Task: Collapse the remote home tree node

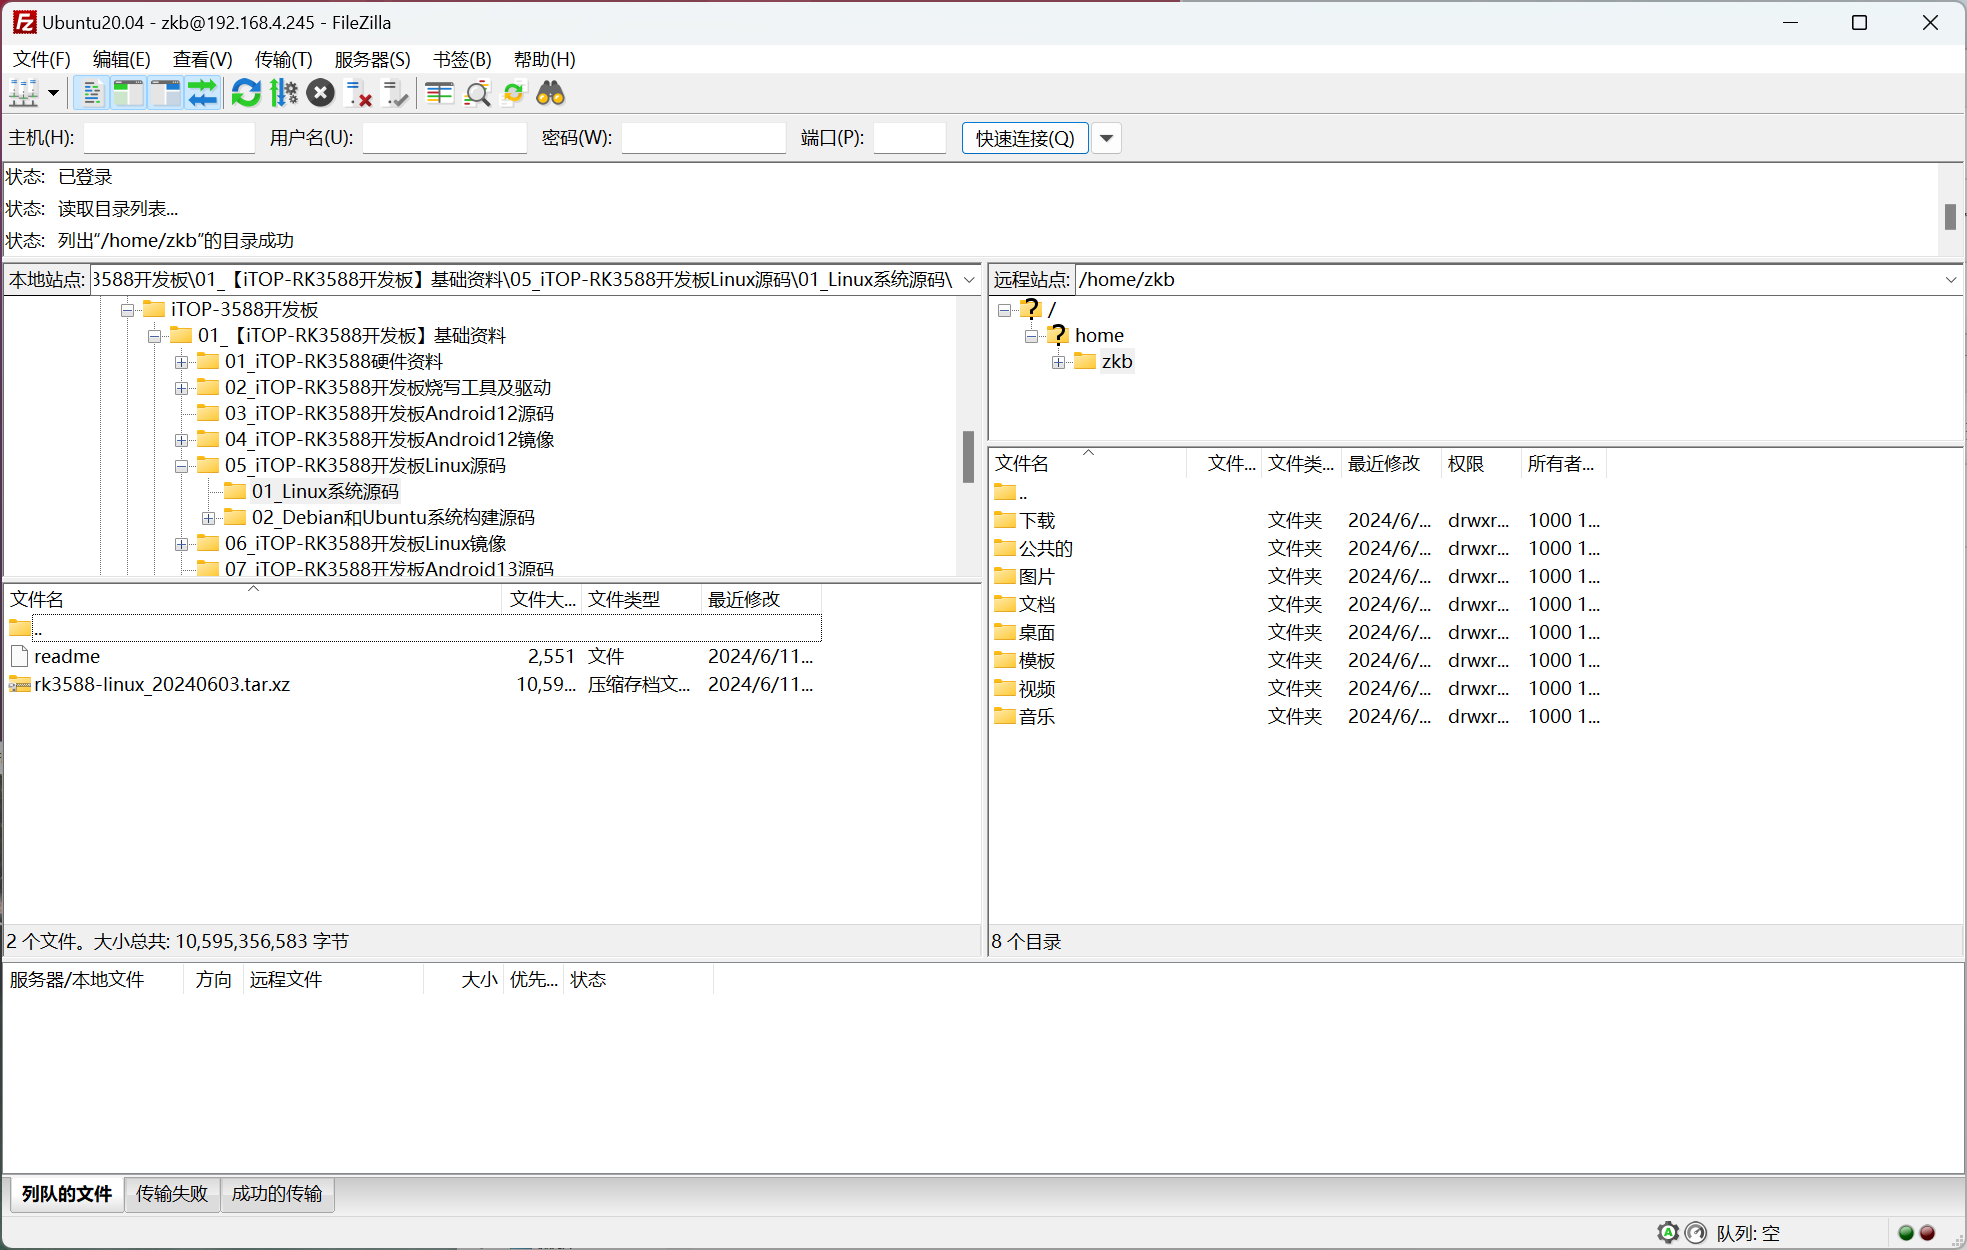Action: pos(1031,336)
